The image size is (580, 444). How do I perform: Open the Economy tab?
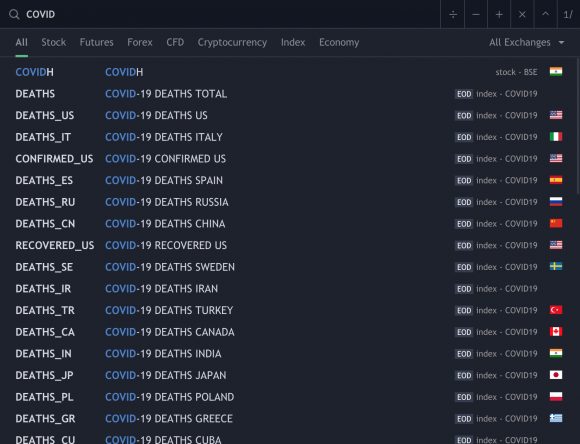(x=339, y=43)
